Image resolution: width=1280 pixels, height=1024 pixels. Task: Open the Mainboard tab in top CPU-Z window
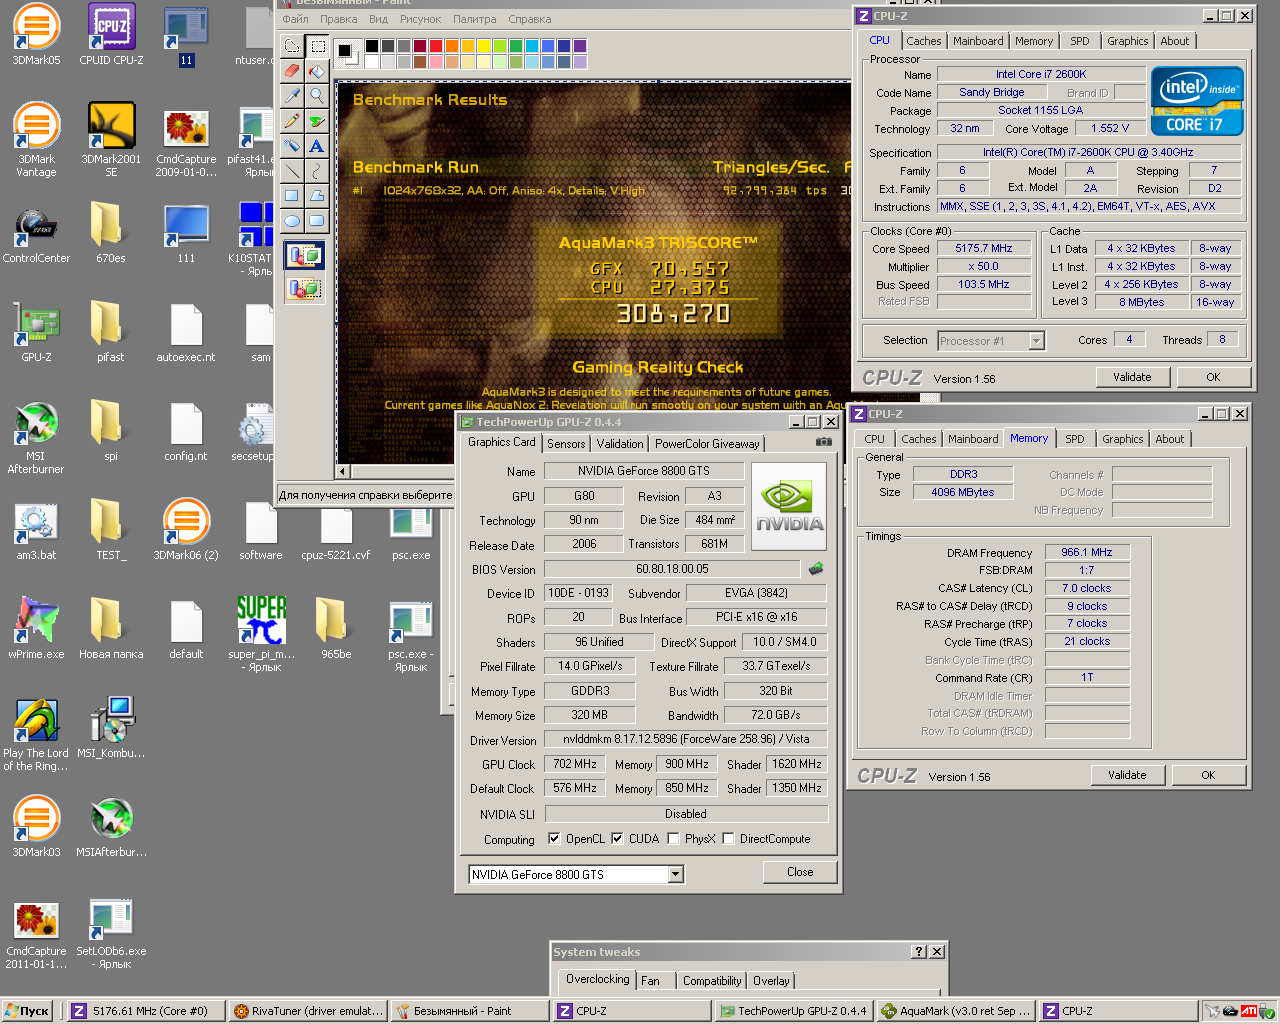978,41
